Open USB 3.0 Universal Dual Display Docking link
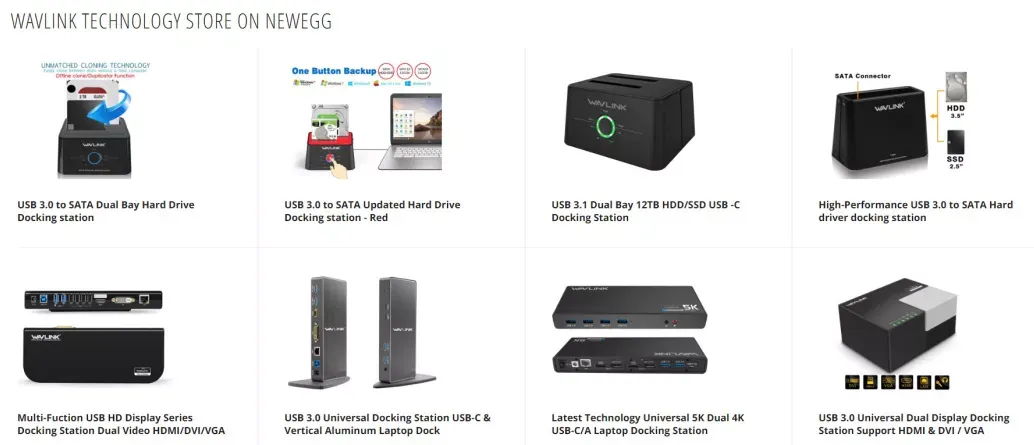This screenshot has width=1034, height=445. pos(913,424)
